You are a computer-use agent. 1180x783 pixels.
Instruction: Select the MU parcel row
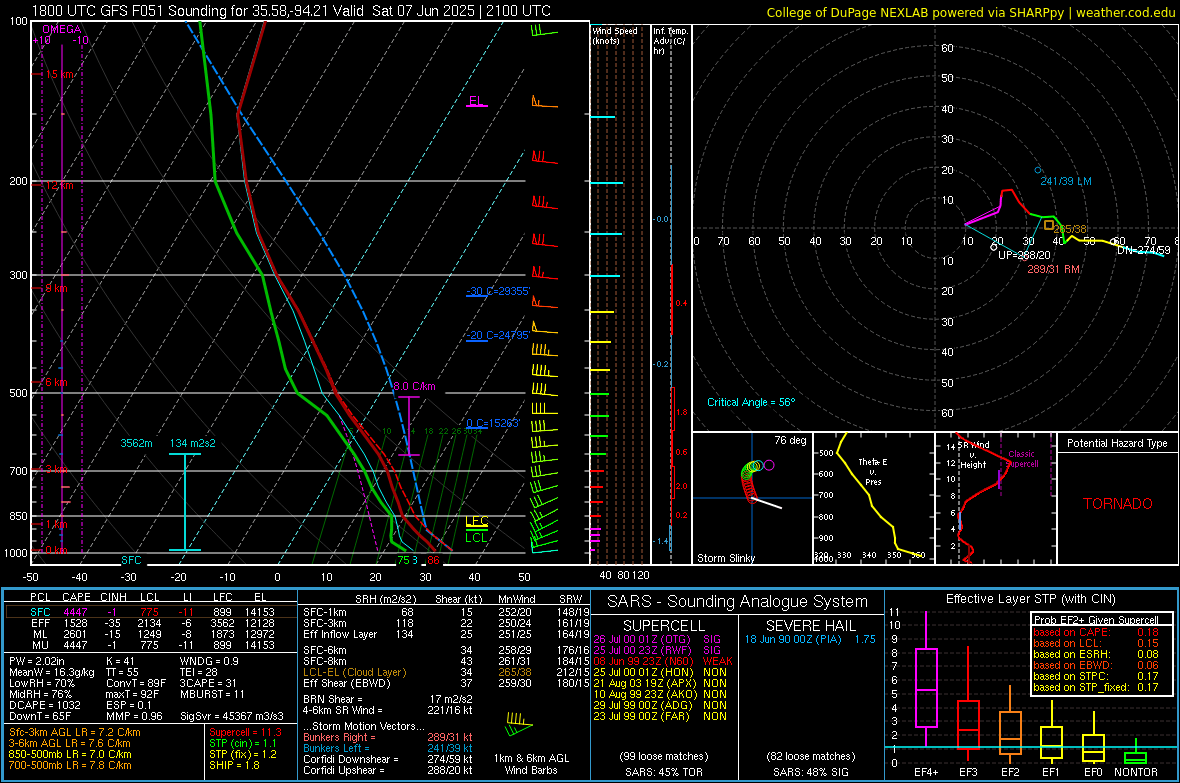click(151, 645)
